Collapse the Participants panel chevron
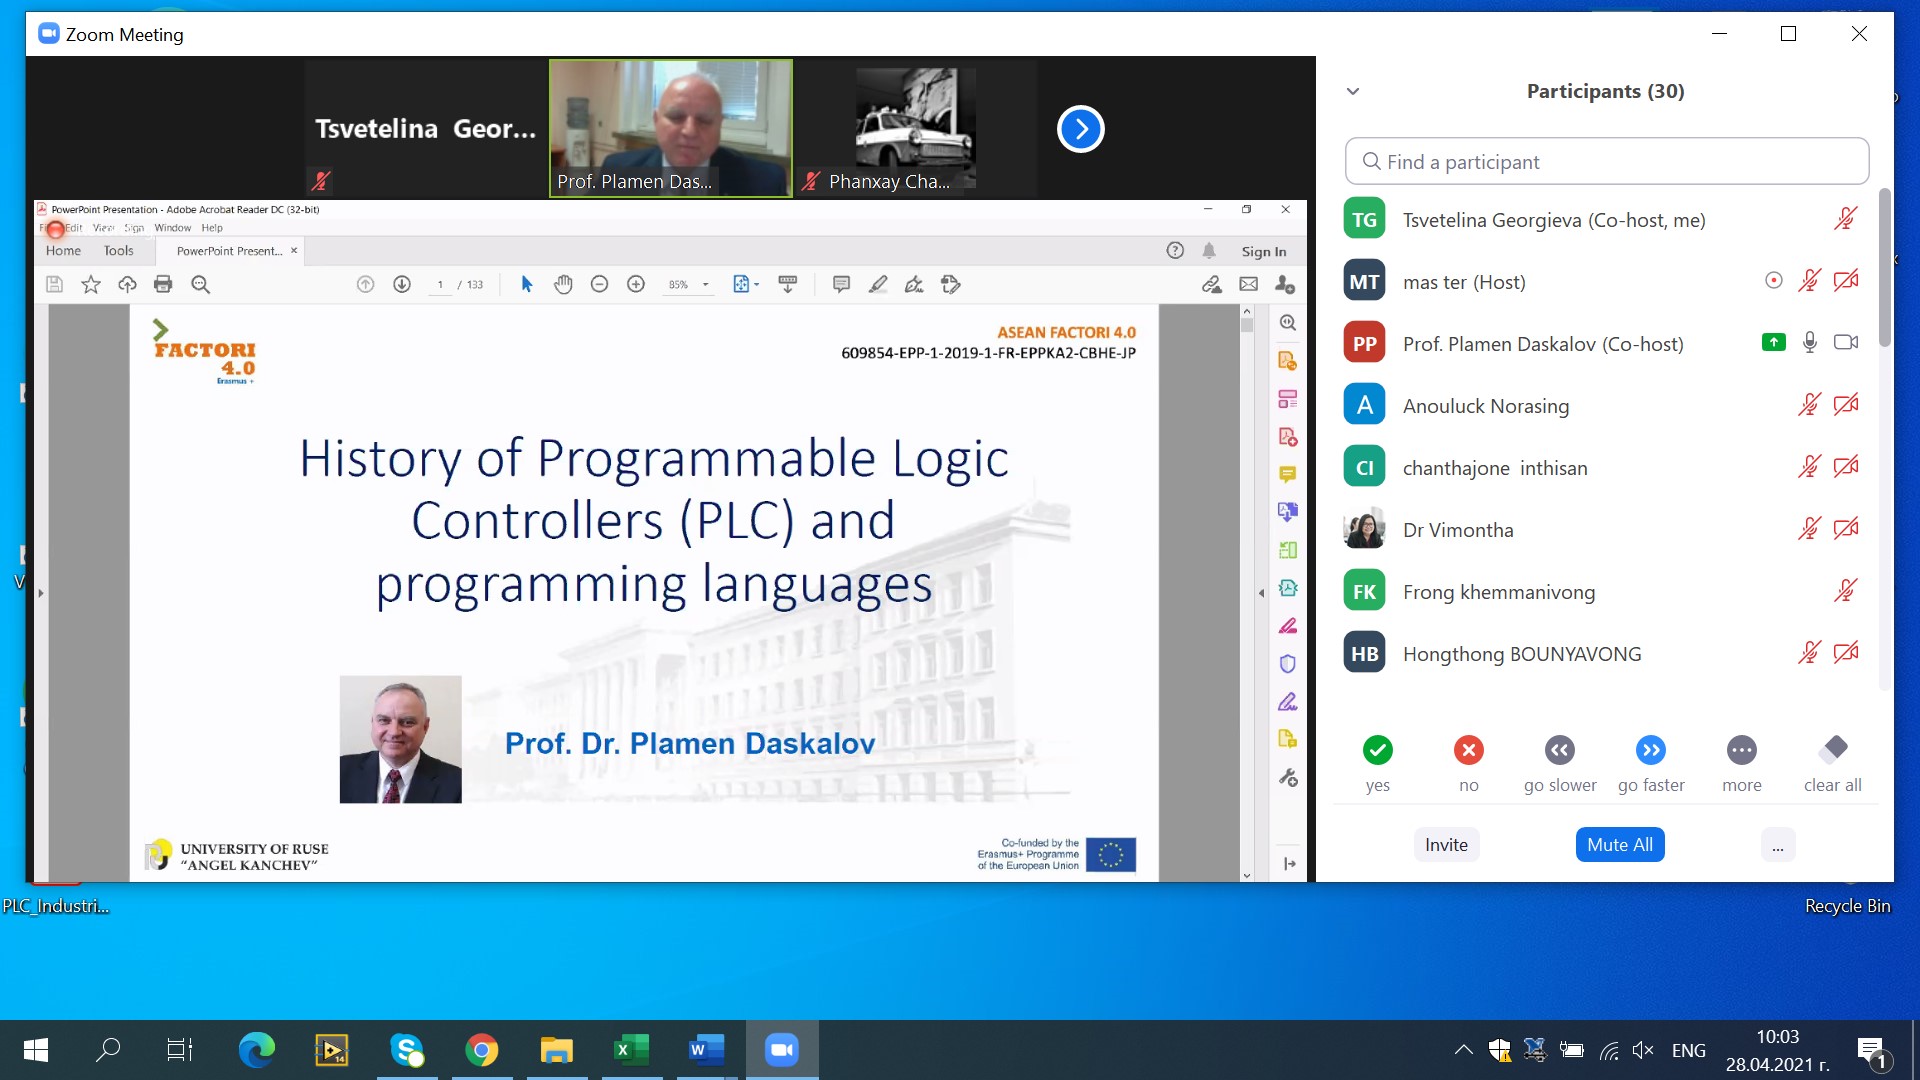This screenshot has width=1920, height=1080. 1353,91
